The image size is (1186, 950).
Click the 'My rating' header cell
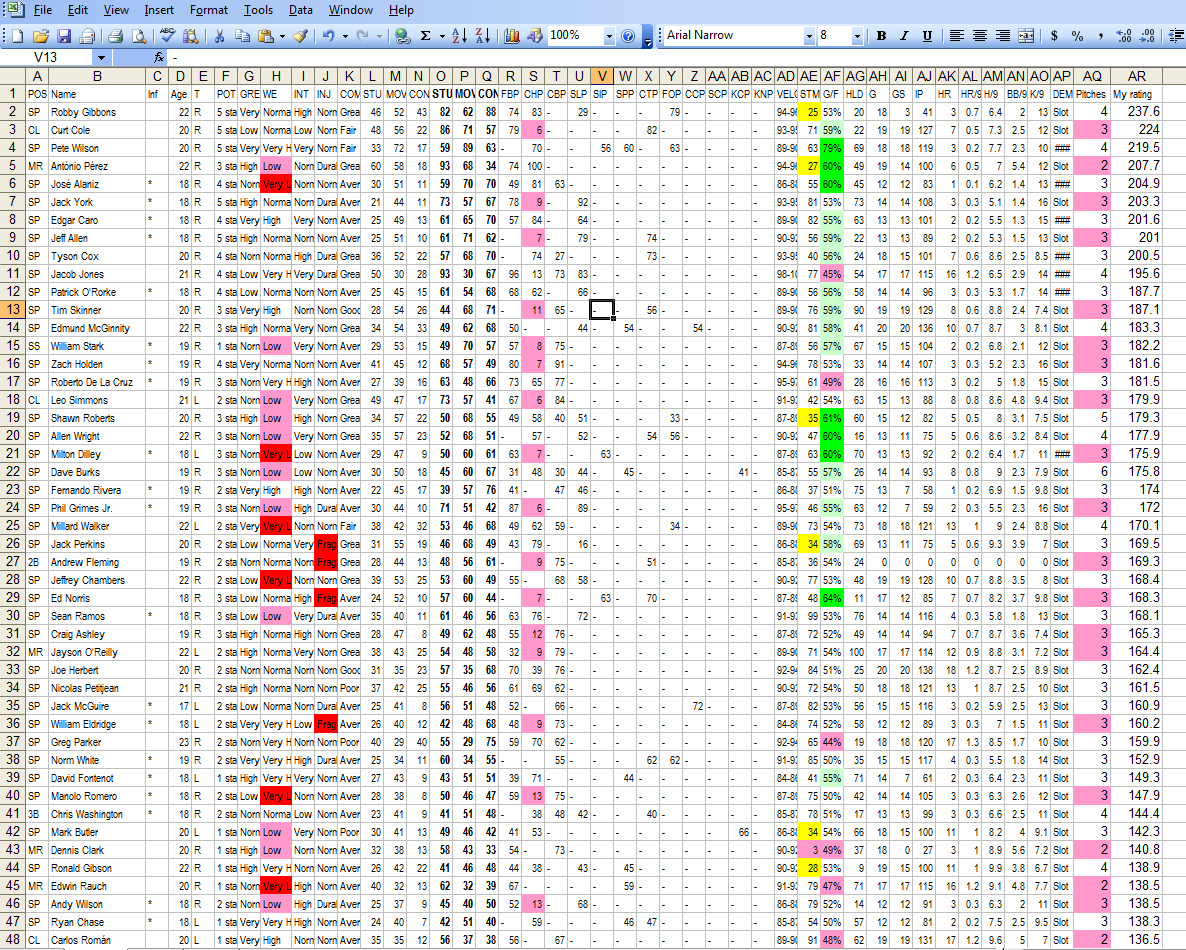tap(1136, 94)
